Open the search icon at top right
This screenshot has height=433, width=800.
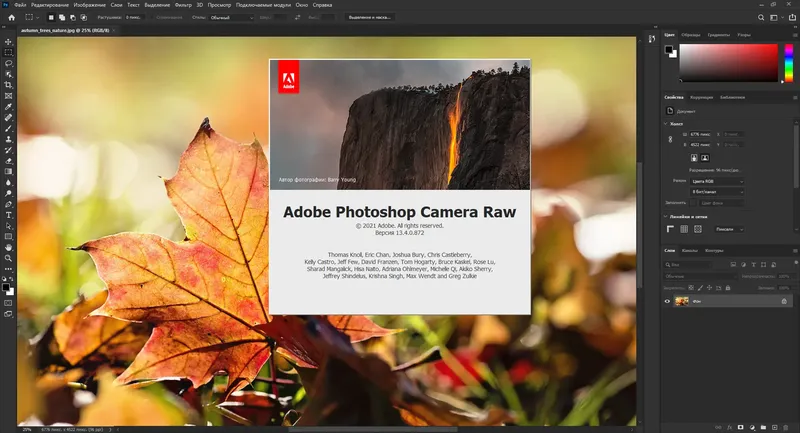pos(761,17)
